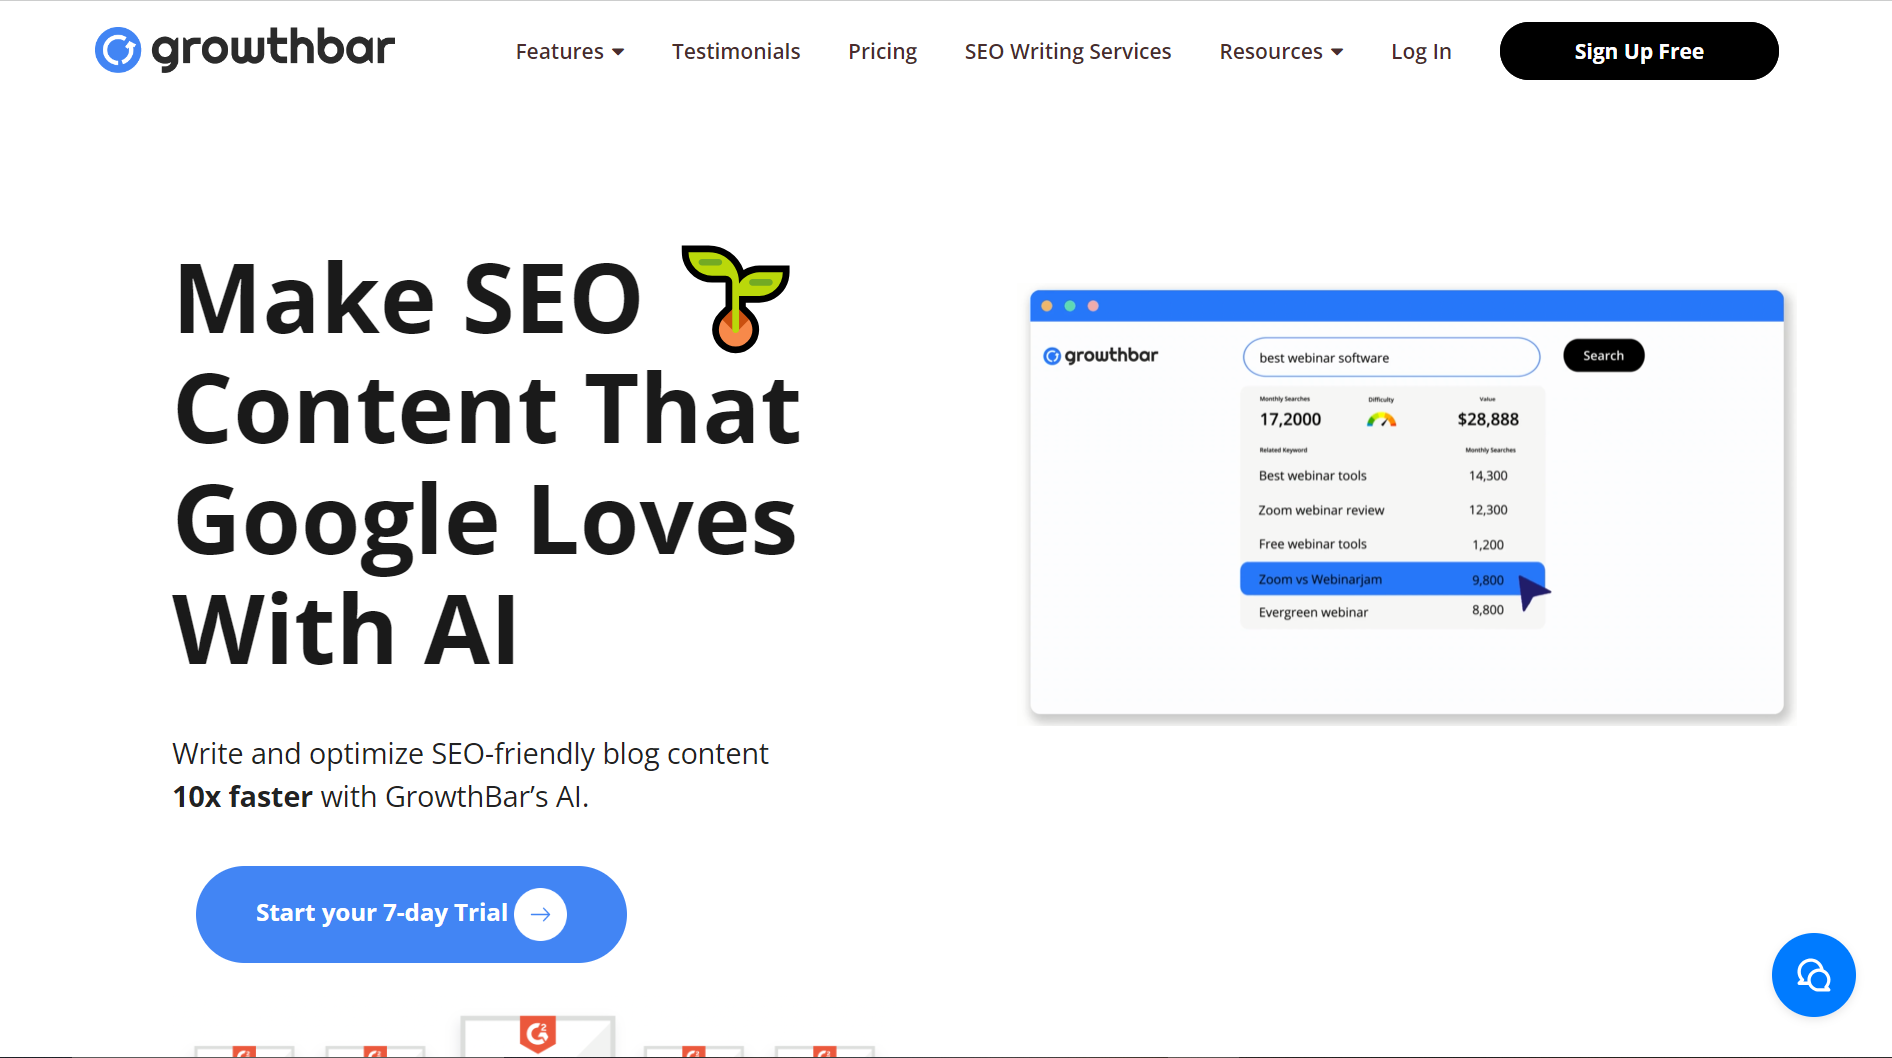Screen dimensions: 1892x1058
Task: Click the Sign Up Free button
Action: coord(1639,51)
